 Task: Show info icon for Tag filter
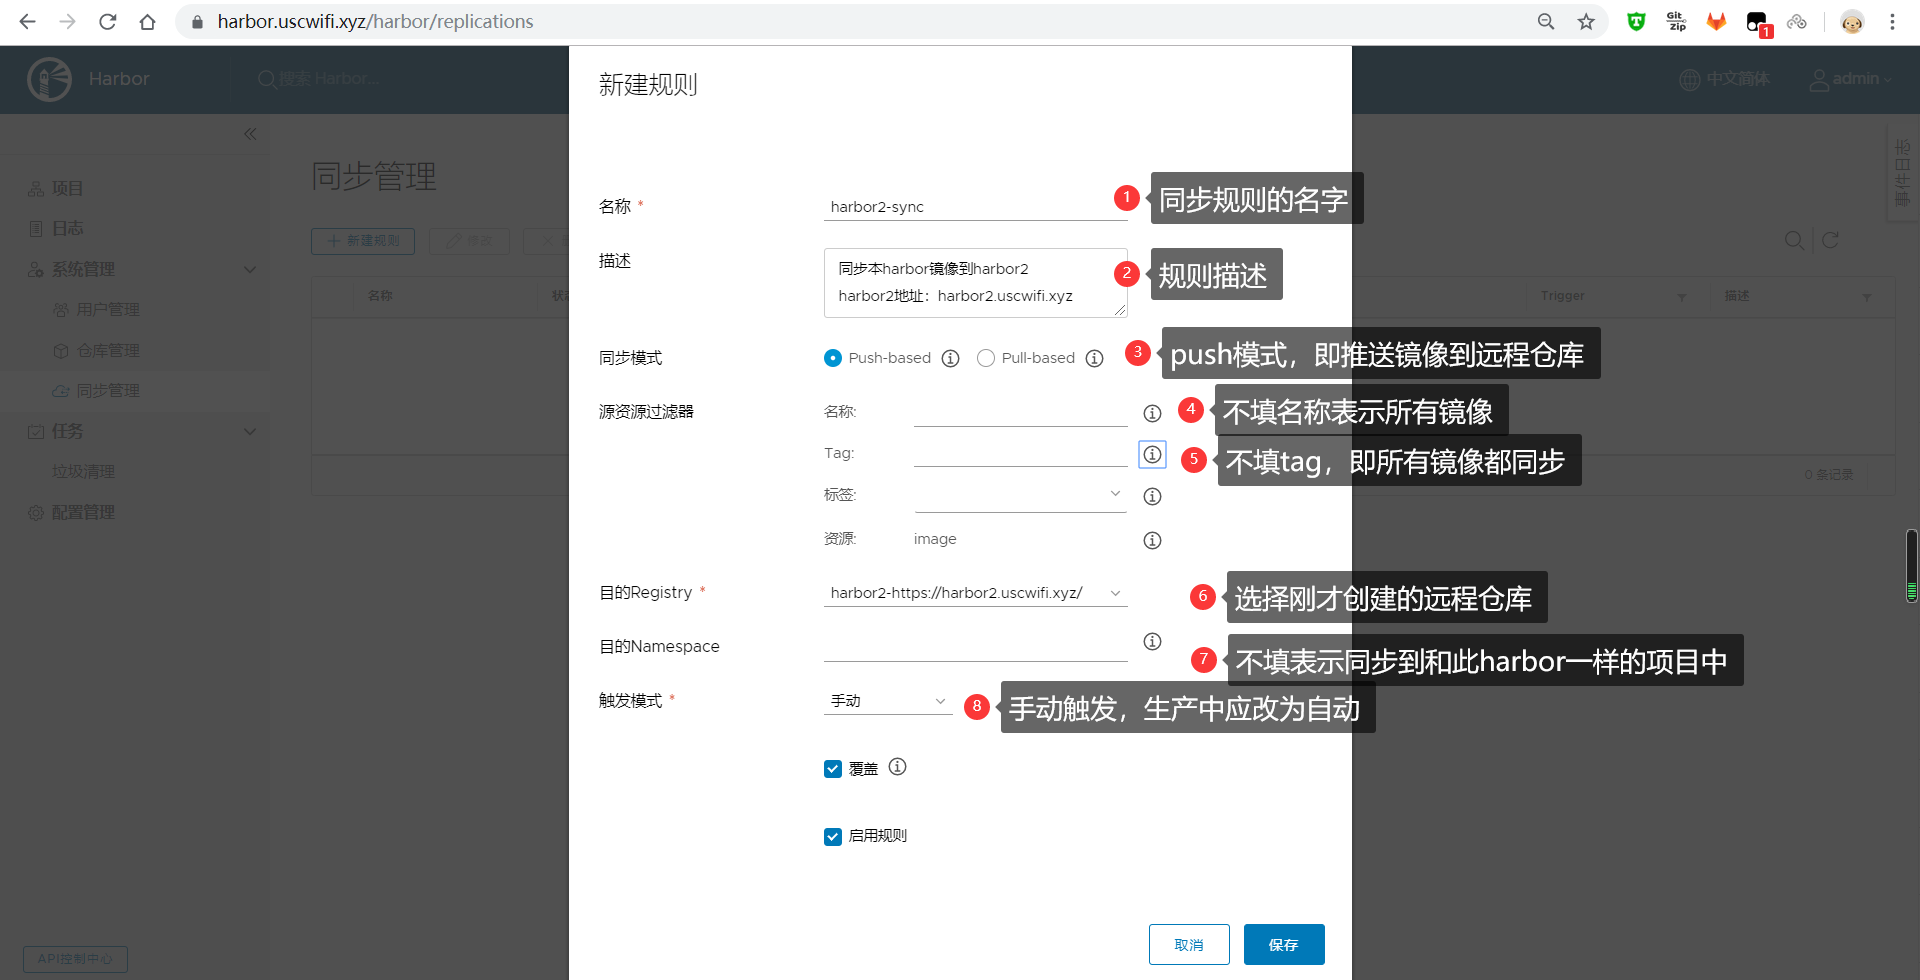1152,454
